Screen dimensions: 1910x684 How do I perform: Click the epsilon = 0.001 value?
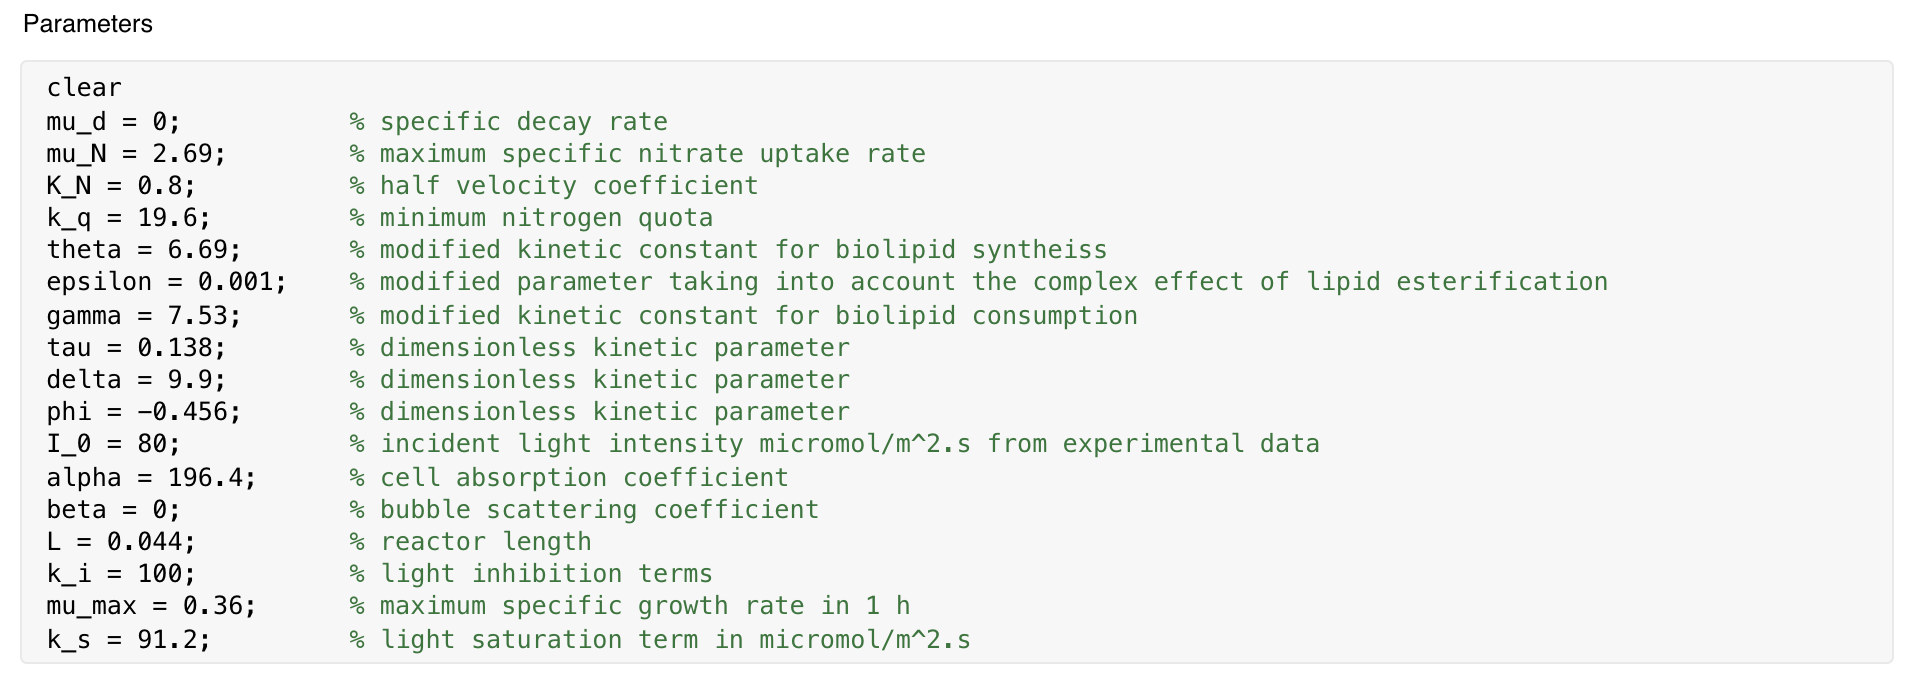[x=166, y=282]
